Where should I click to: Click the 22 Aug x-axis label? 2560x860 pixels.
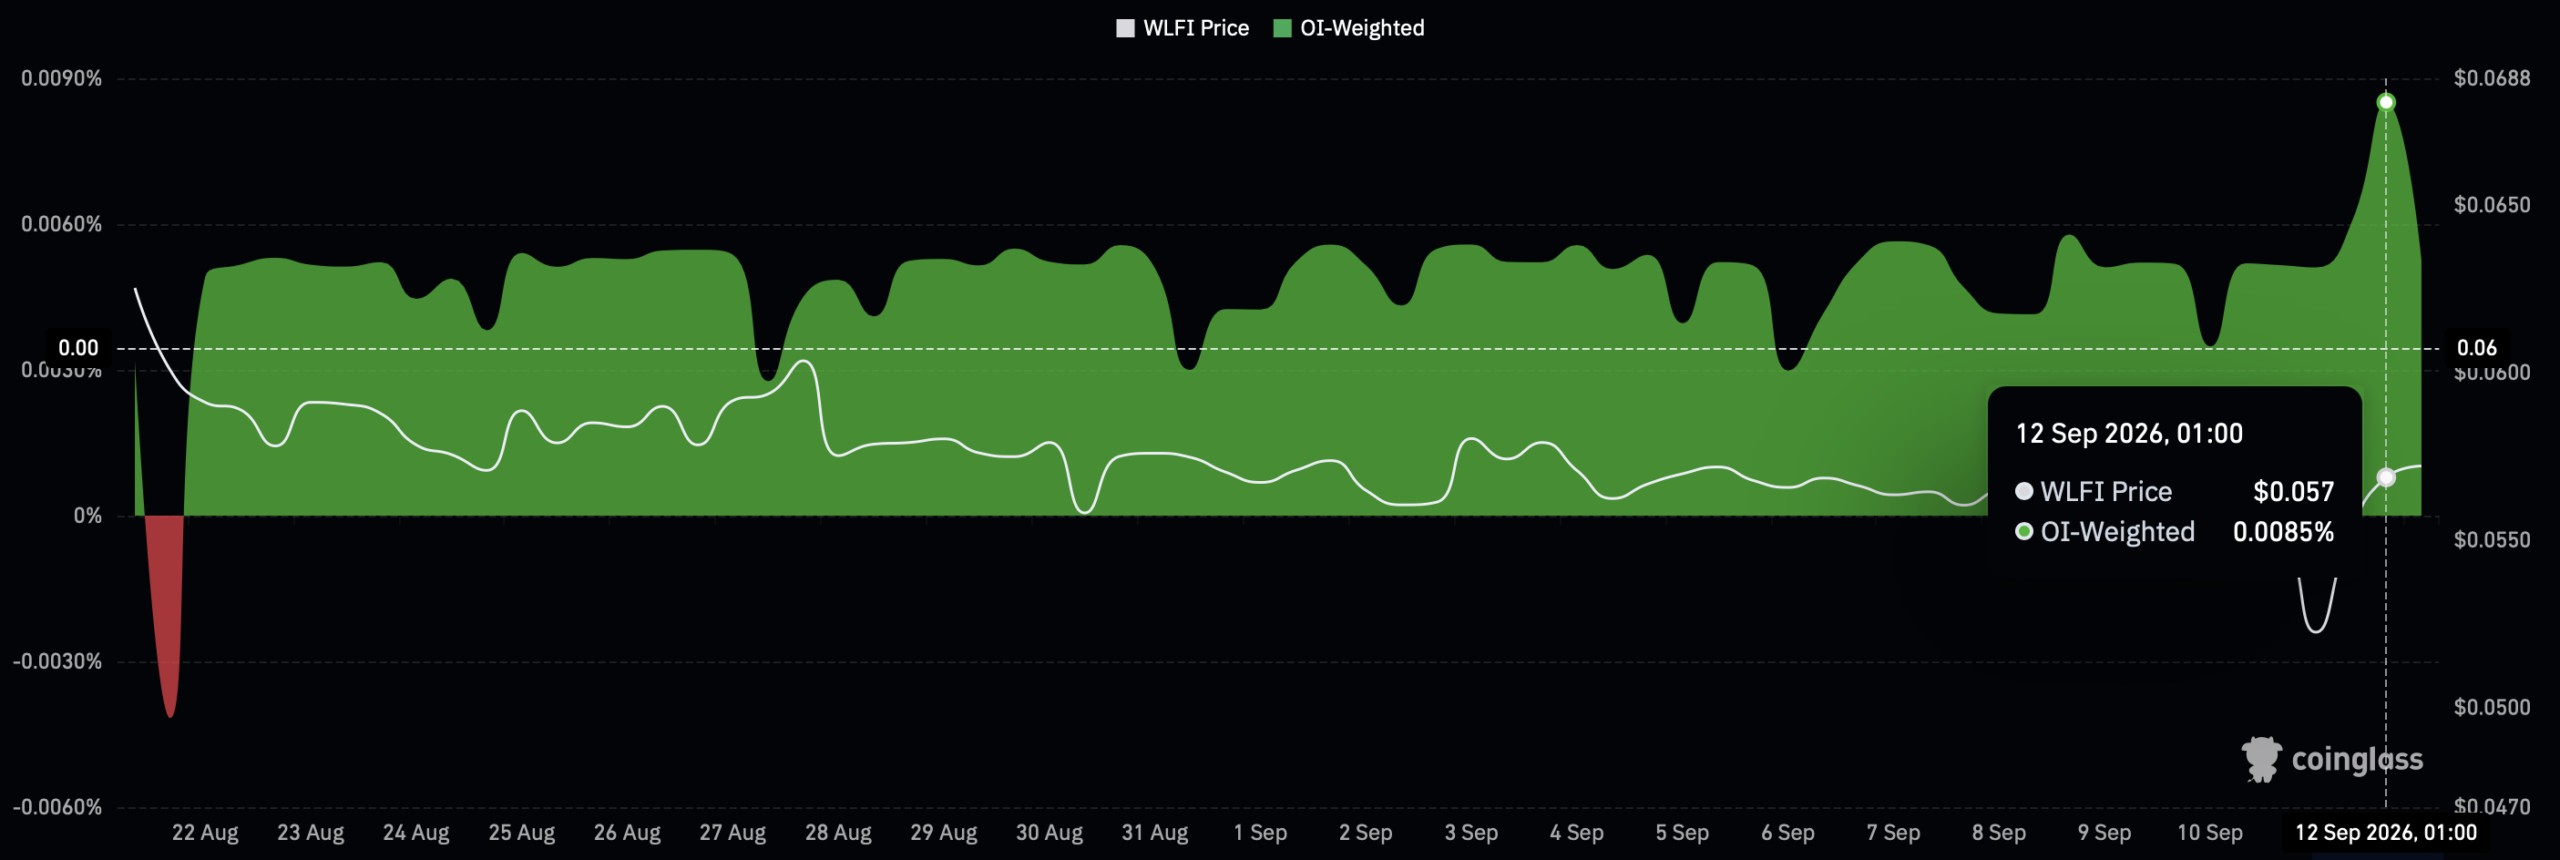205,832
